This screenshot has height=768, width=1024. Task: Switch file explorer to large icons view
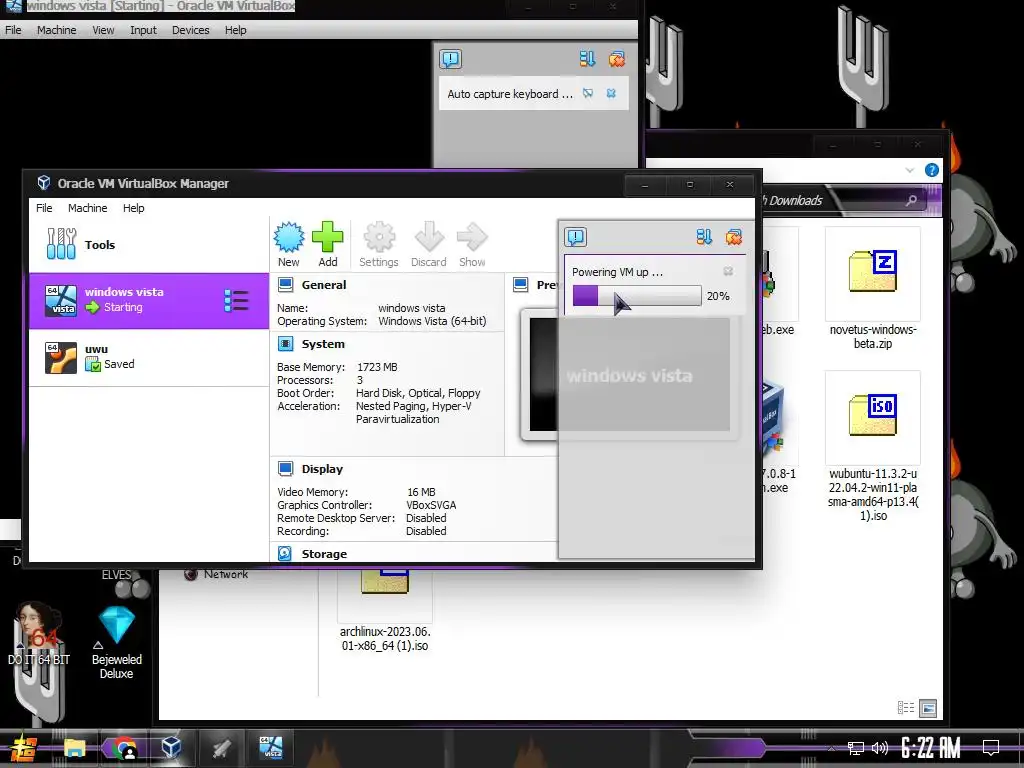928,708
